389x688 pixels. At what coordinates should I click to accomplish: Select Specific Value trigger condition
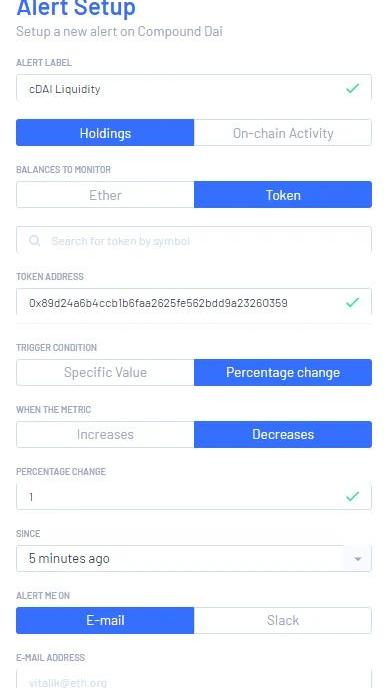[105, 373]
